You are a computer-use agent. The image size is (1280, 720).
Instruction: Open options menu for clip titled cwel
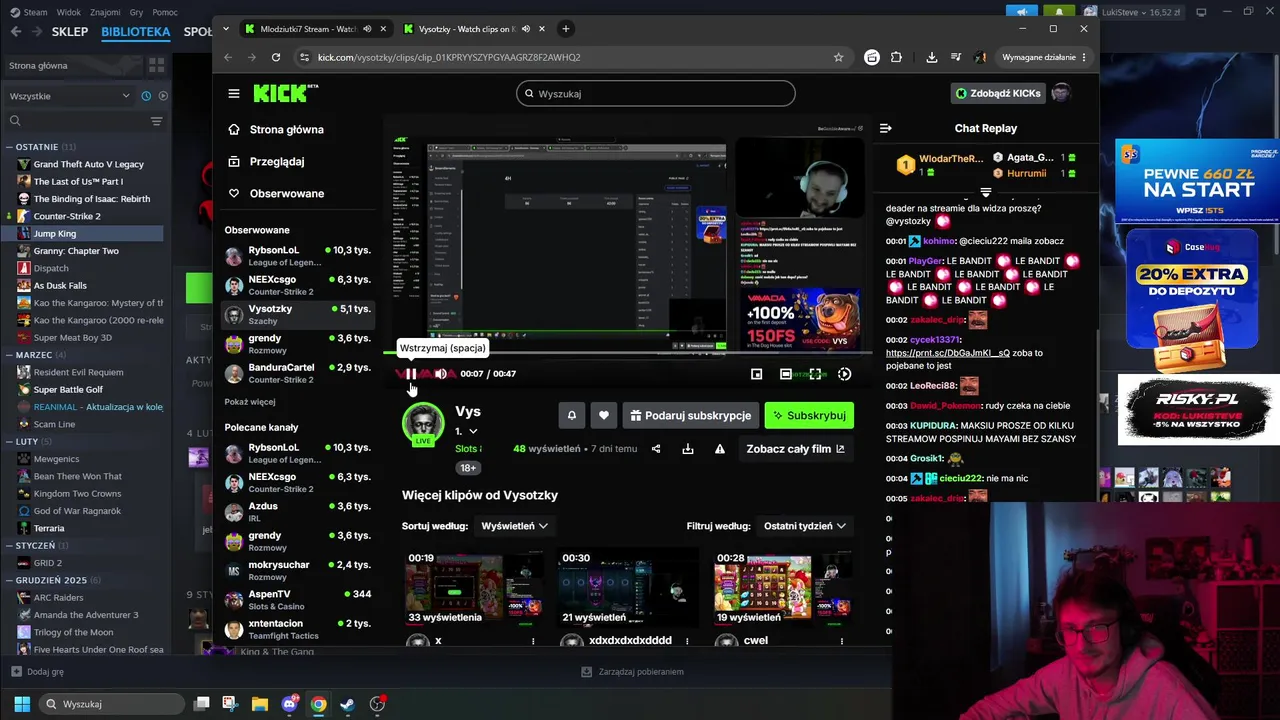coord(842,641)
